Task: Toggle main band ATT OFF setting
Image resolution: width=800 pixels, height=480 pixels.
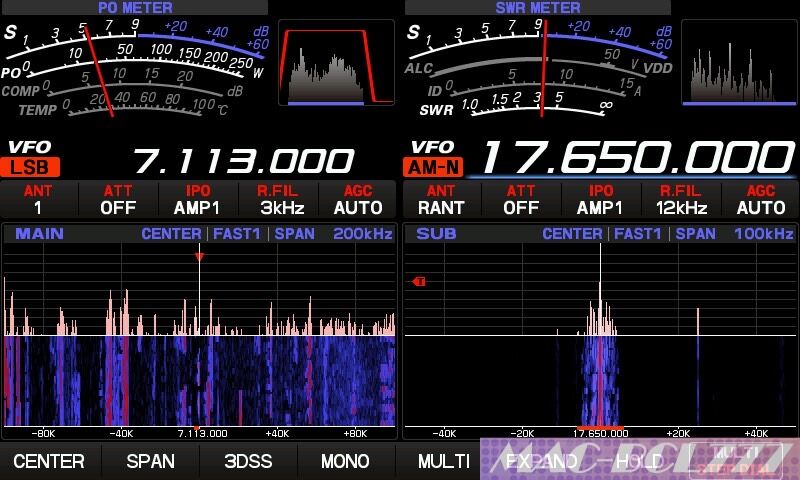Action: click(x=118, y=200)
